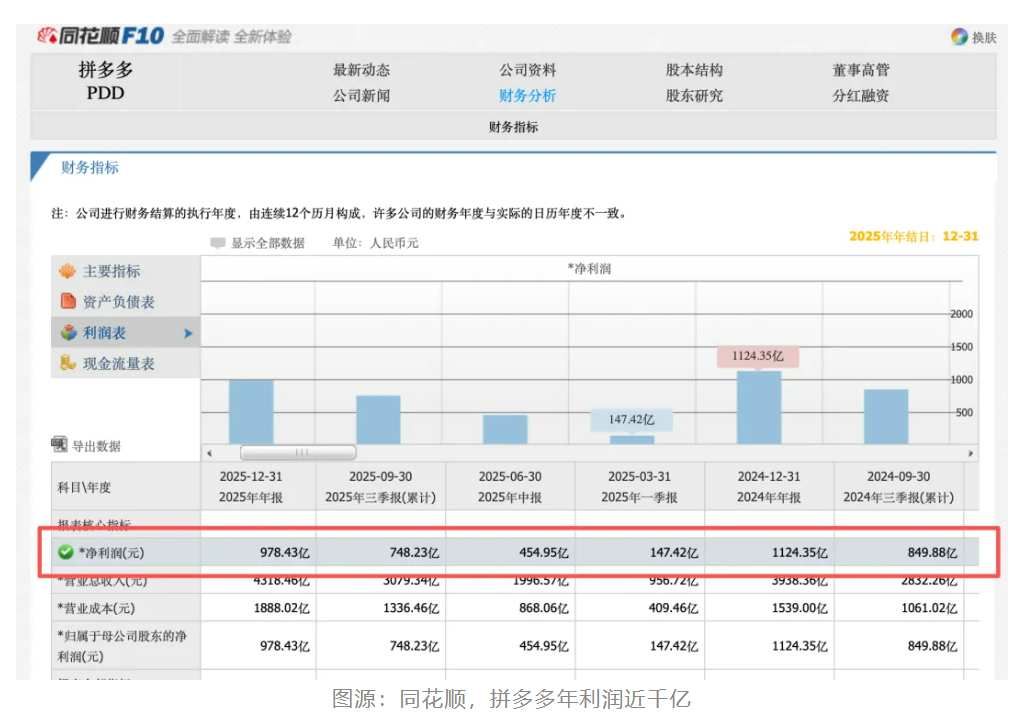
Task: Click the *净利润(元) row label
Action: pos(112,553)
